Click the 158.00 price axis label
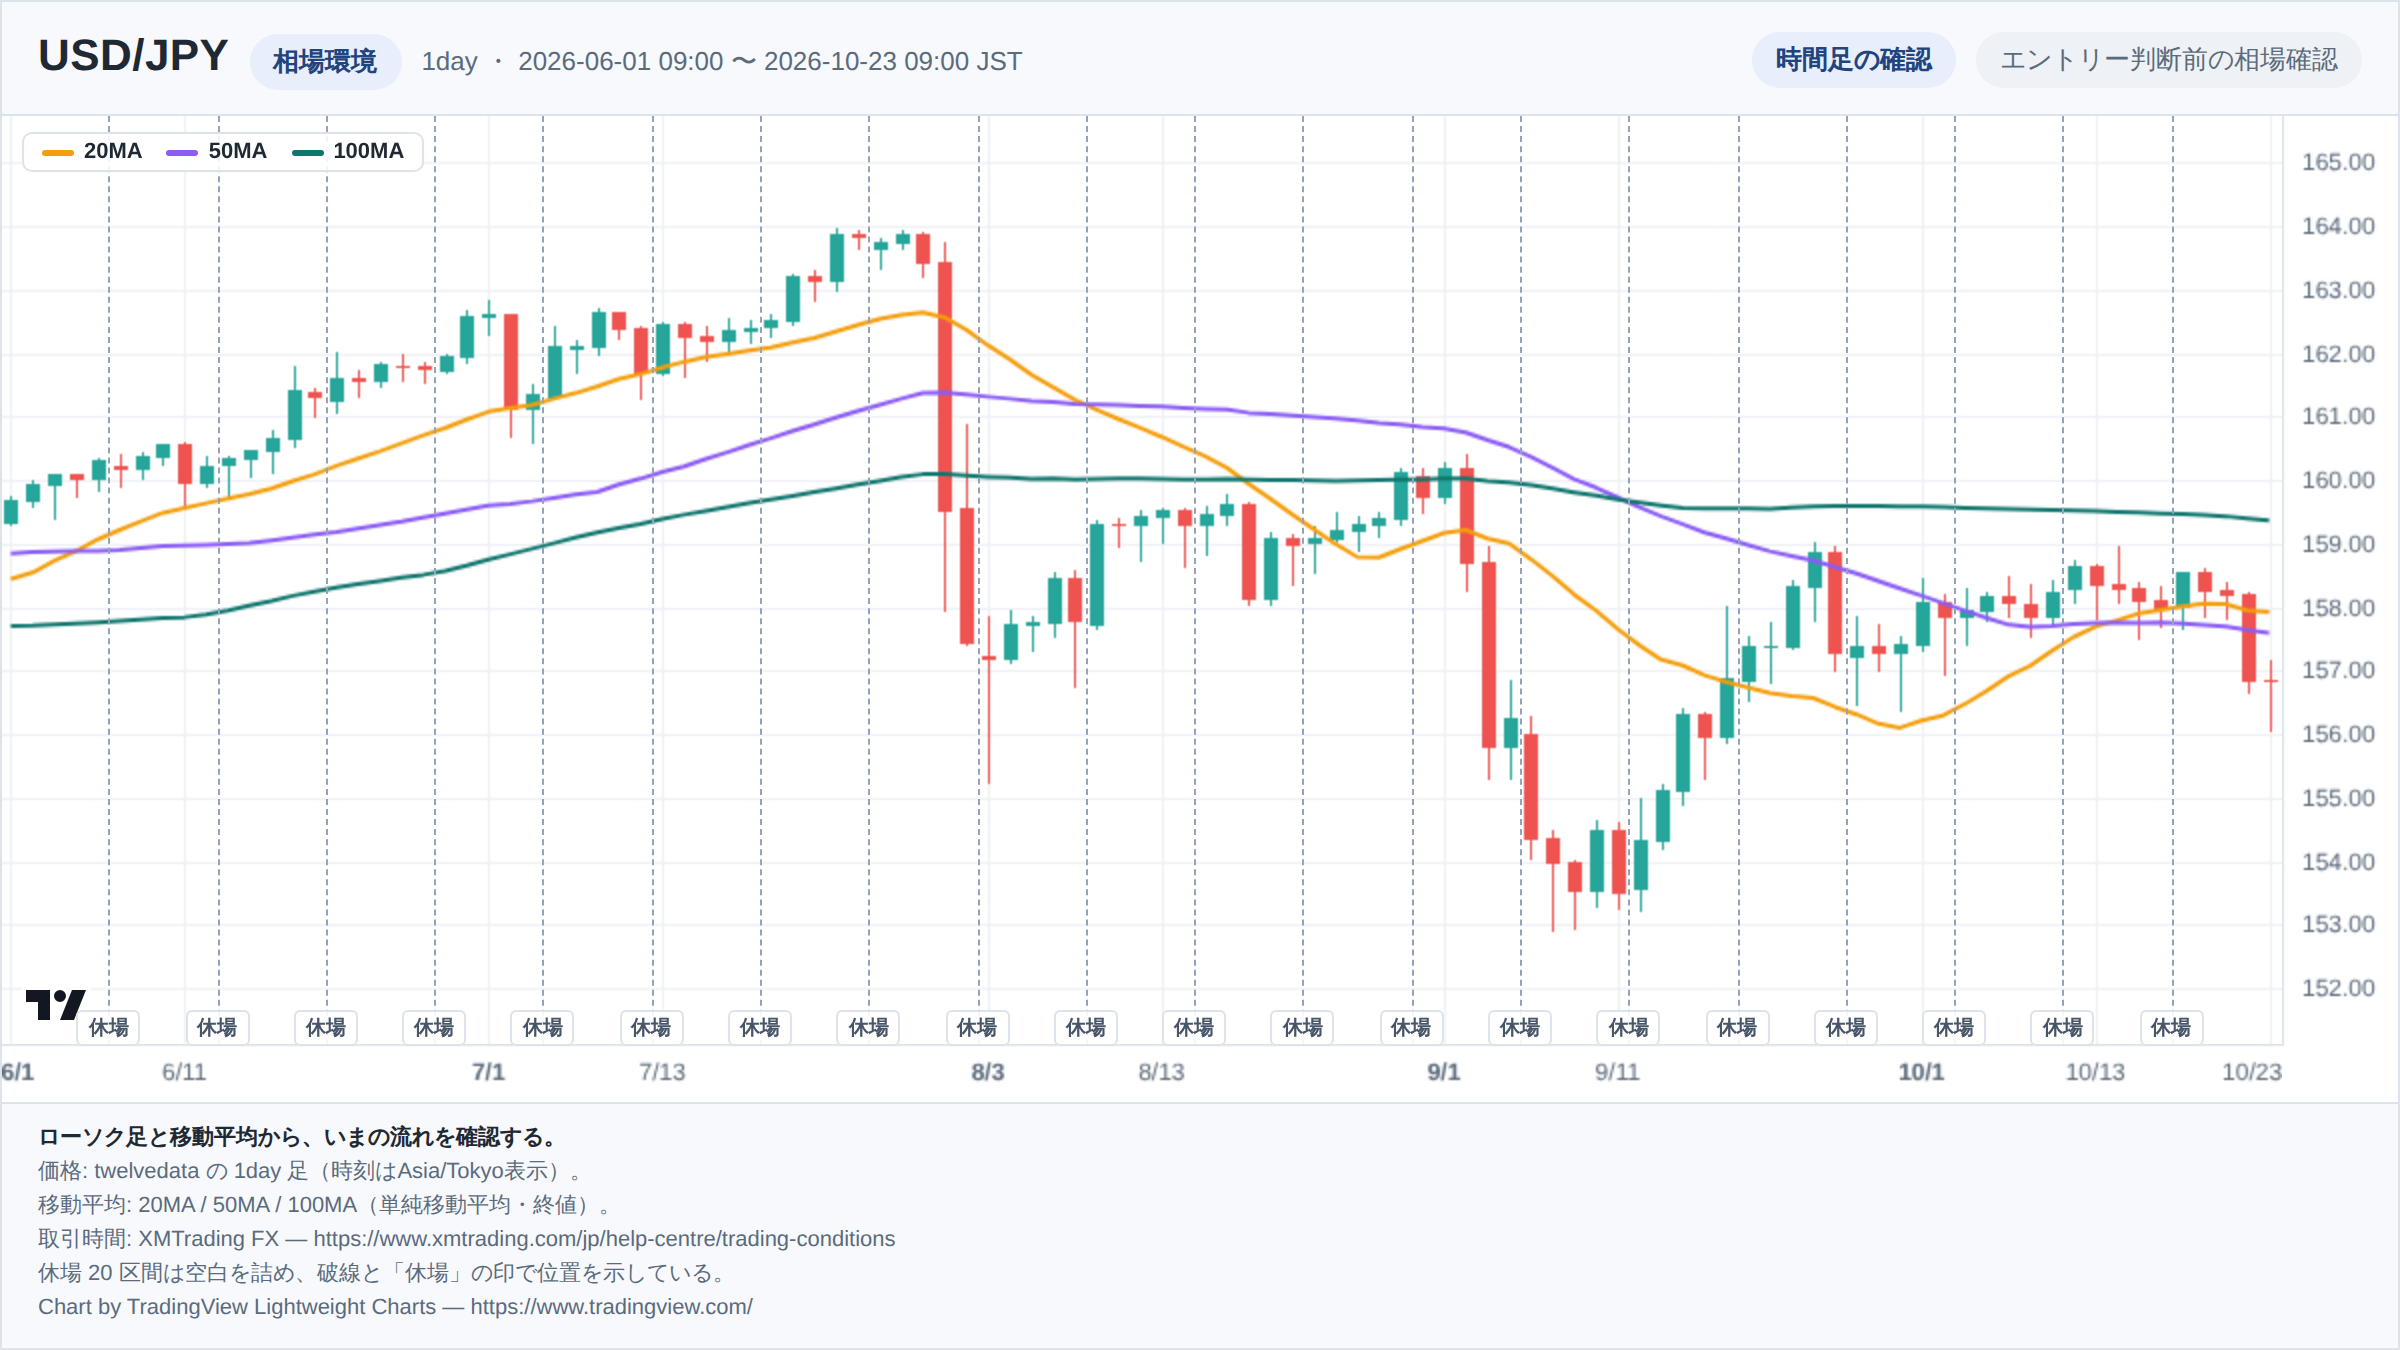This screenshot has height=1350, width=2400. pyautogui.click(x=2338, y=608)
